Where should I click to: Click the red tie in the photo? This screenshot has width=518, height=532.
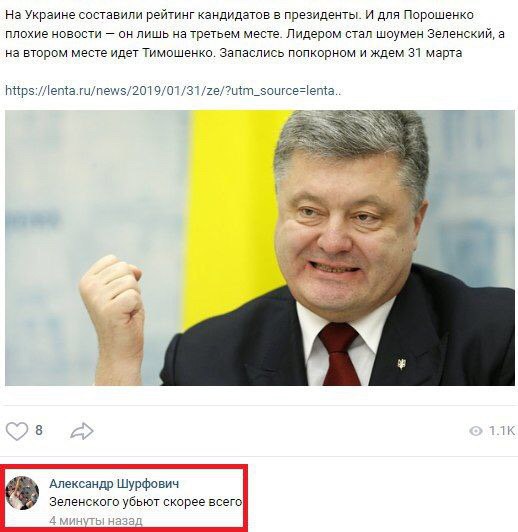pyautogui.click(x=339, y=355)
